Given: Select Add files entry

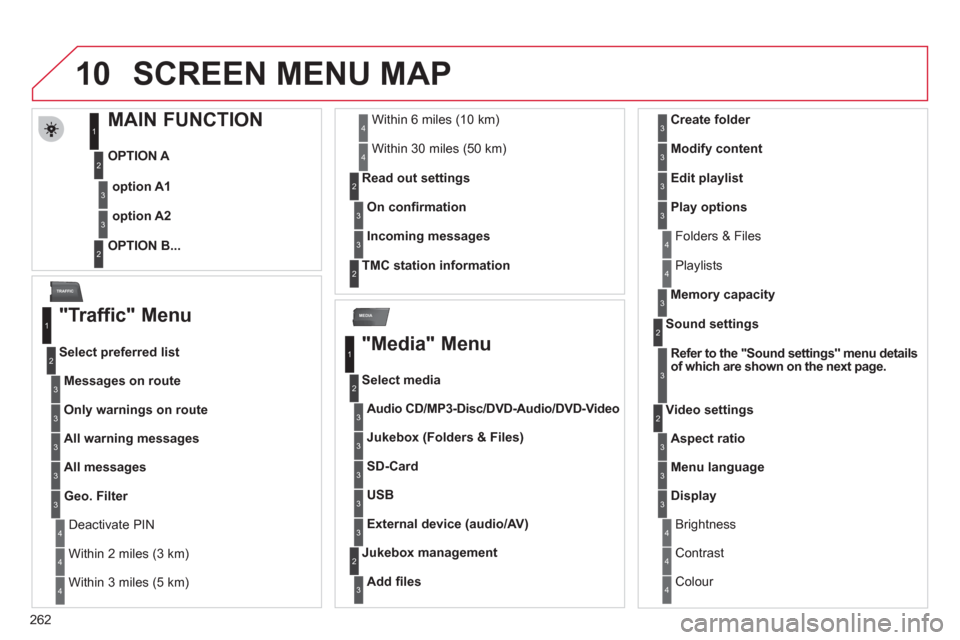Looking at the screenshot, I should click(x=394, y=582).
